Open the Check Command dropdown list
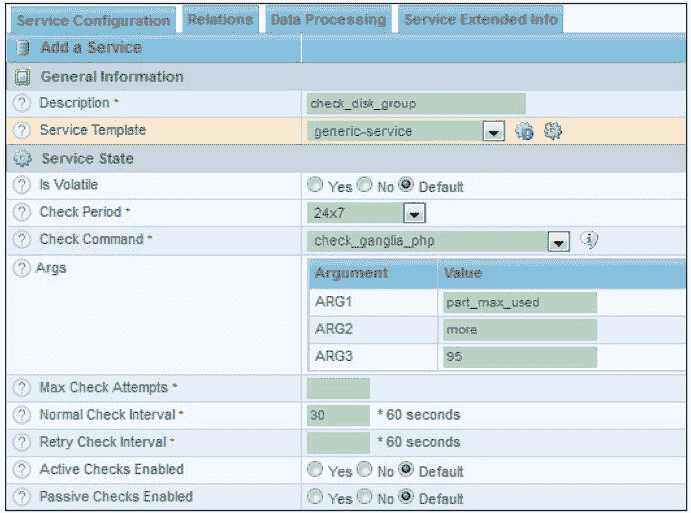691x513 pixels. coord(558,241)
